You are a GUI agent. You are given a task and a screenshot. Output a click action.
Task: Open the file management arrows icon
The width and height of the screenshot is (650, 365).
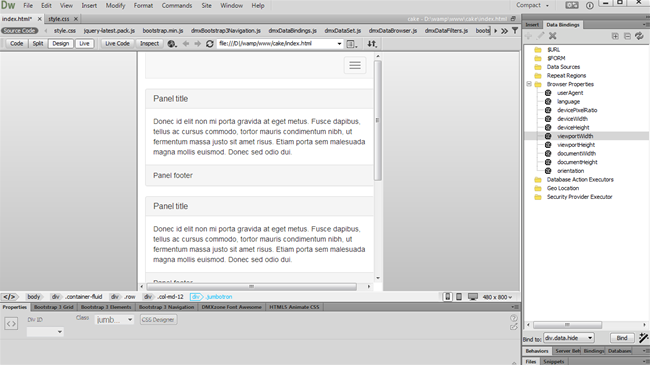tap(372, 44)
